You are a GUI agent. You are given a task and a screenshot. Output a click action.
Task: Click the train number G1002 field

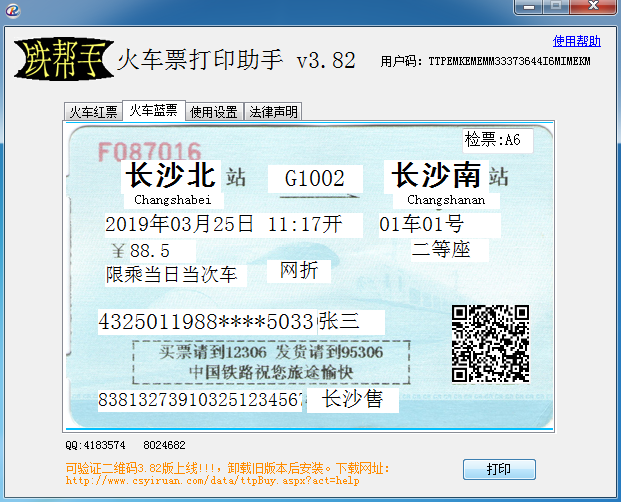(x=315, y=179)
